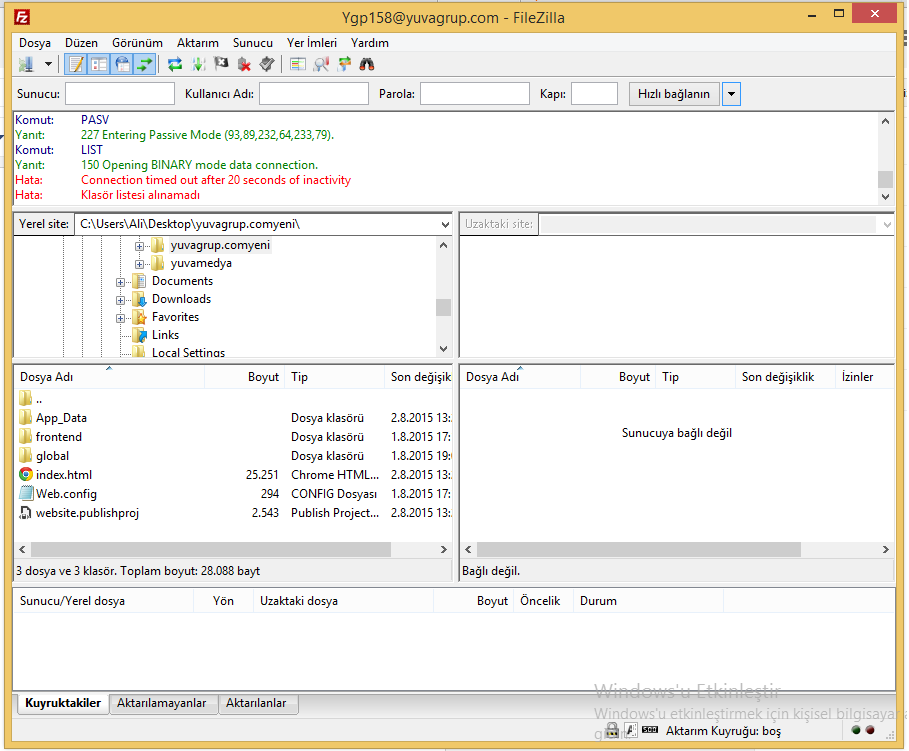909x751 pixels.
Task: Sort local files by Dosya Adı column
Action: pos(109,377)
